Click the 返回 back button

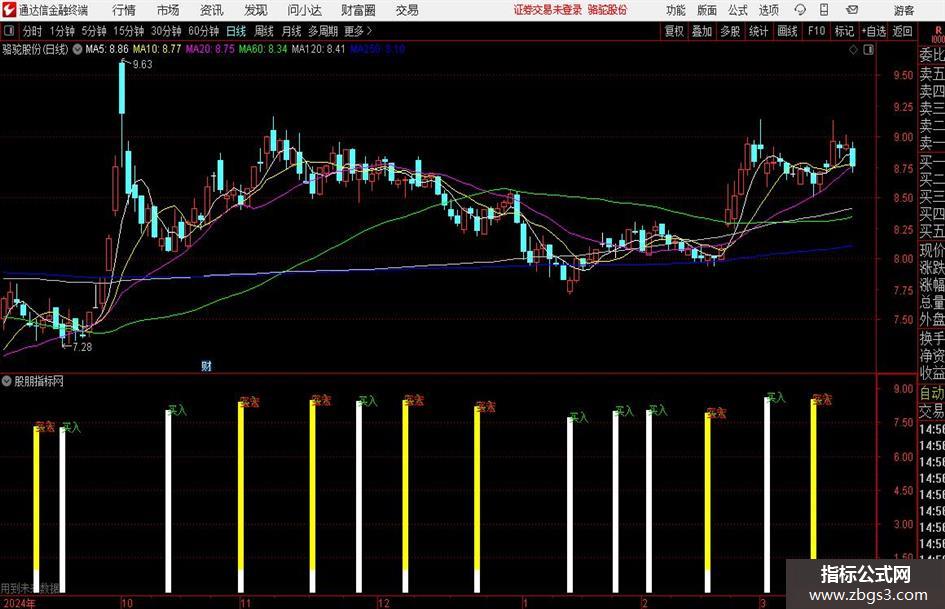[x=903, y=31]
